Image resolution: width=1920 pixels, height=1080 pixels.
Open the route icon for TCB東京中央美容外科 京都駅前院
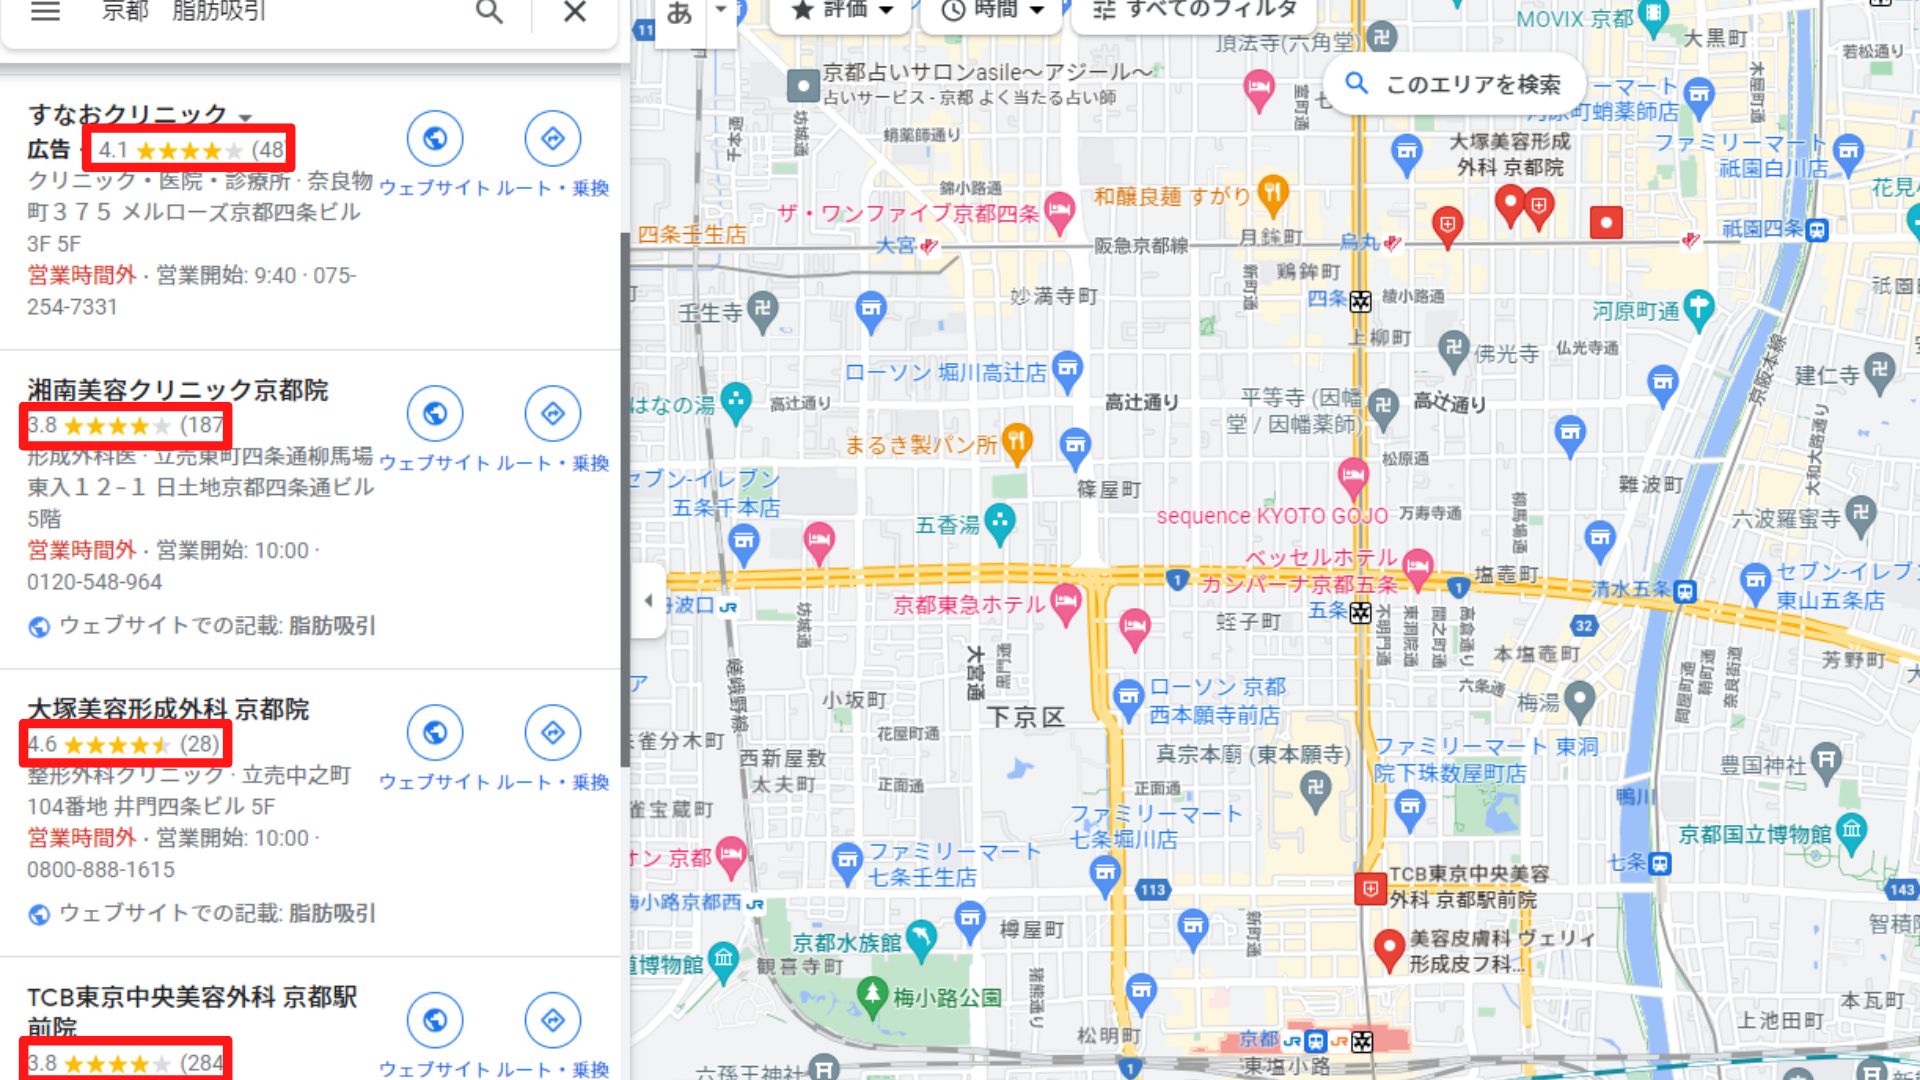point(553,1020)
